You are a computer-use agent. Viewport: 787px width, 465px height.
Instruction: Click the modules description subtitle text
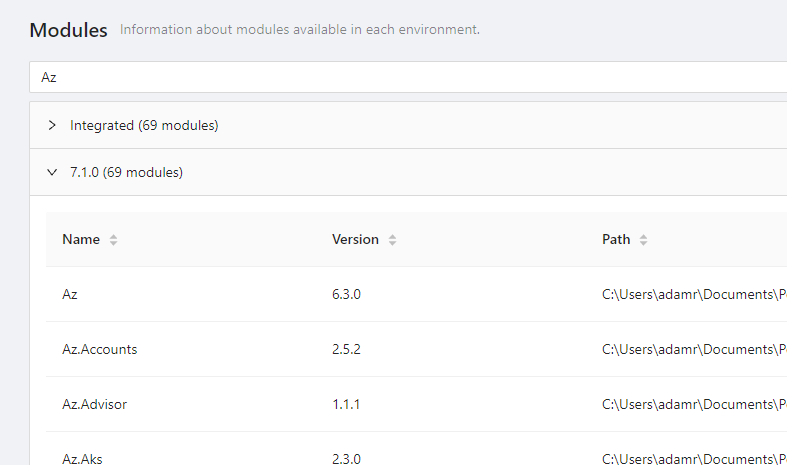pyautogui.click(x=300, y=30)
